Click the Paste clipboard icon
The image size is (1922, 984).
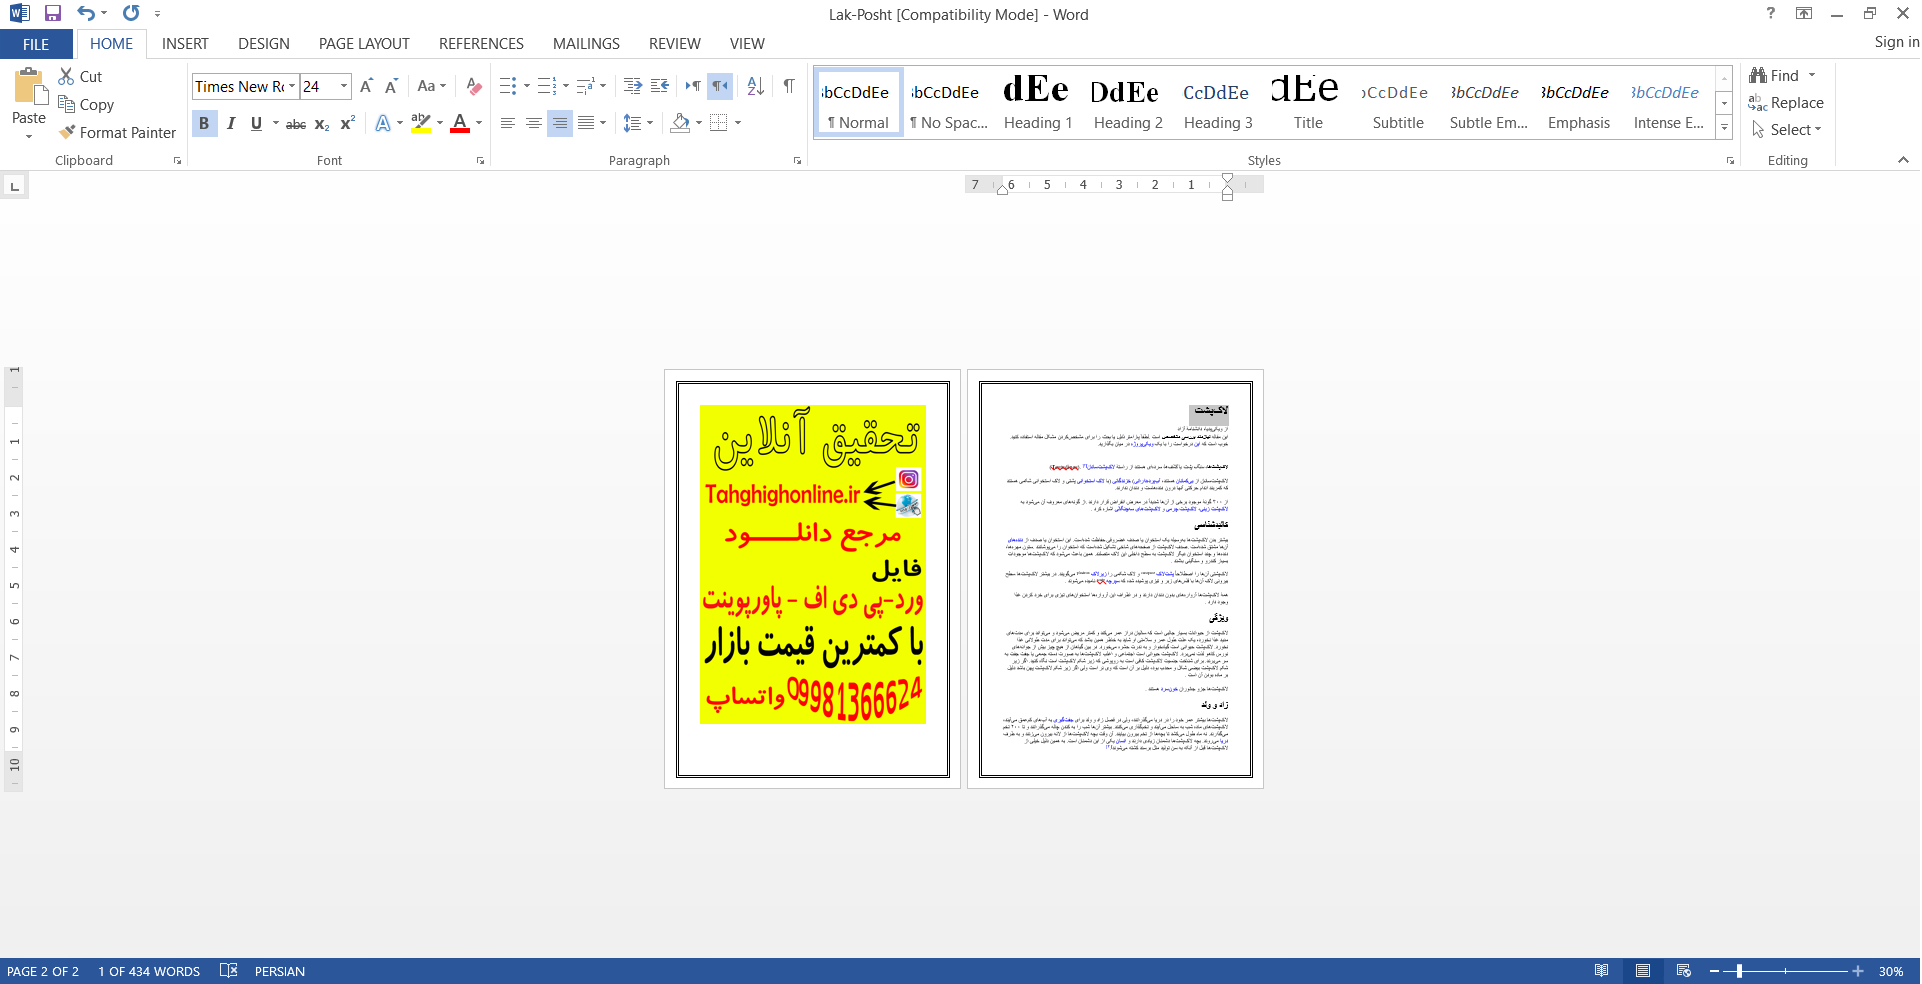tap(29, 88)
